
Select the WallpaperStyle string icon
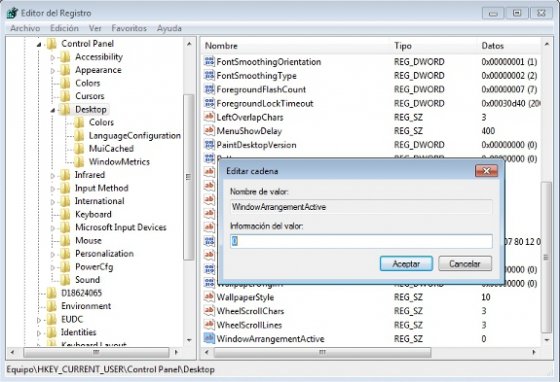(209, 296)
